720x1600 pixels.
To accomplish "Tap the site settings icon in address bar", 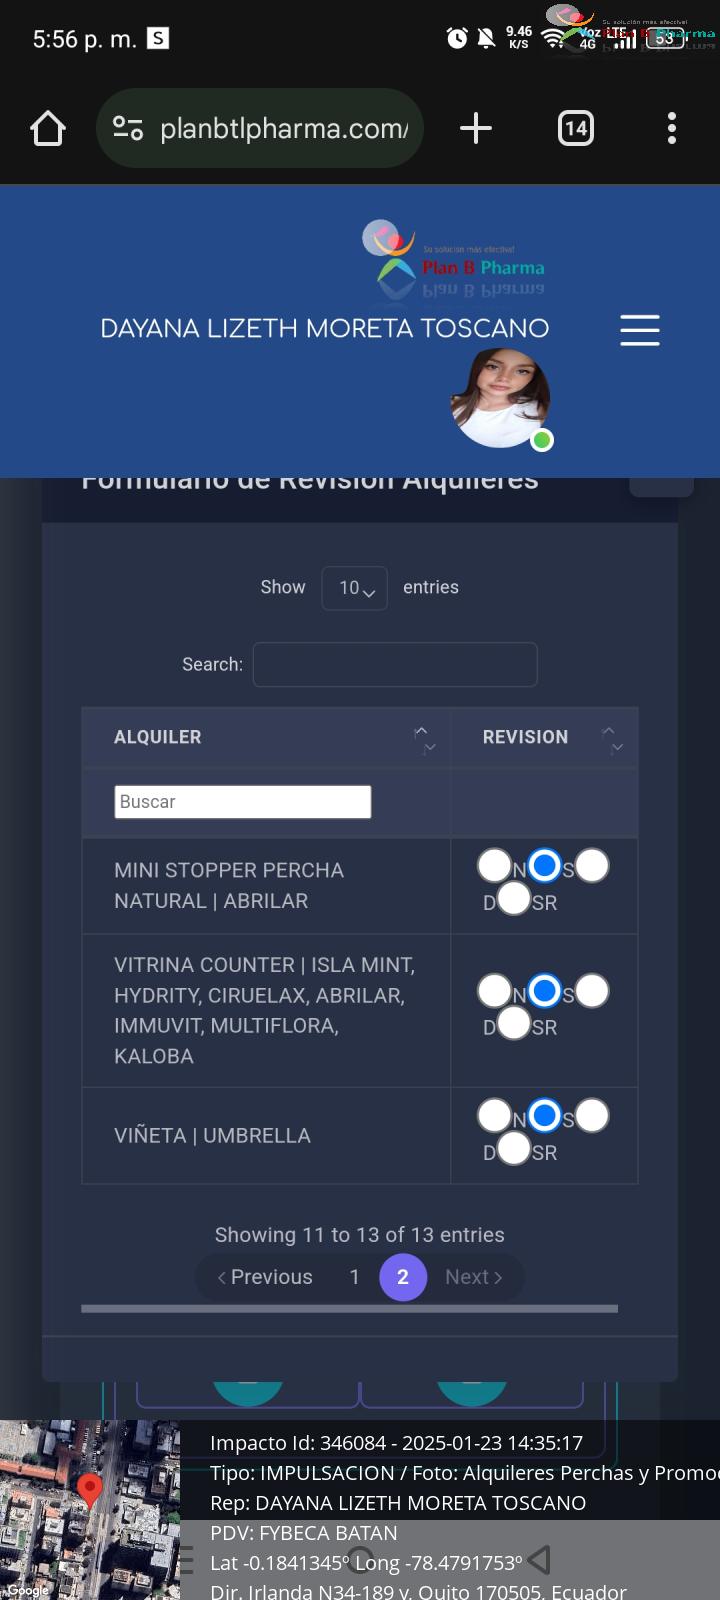I will [x=128, y=128].
